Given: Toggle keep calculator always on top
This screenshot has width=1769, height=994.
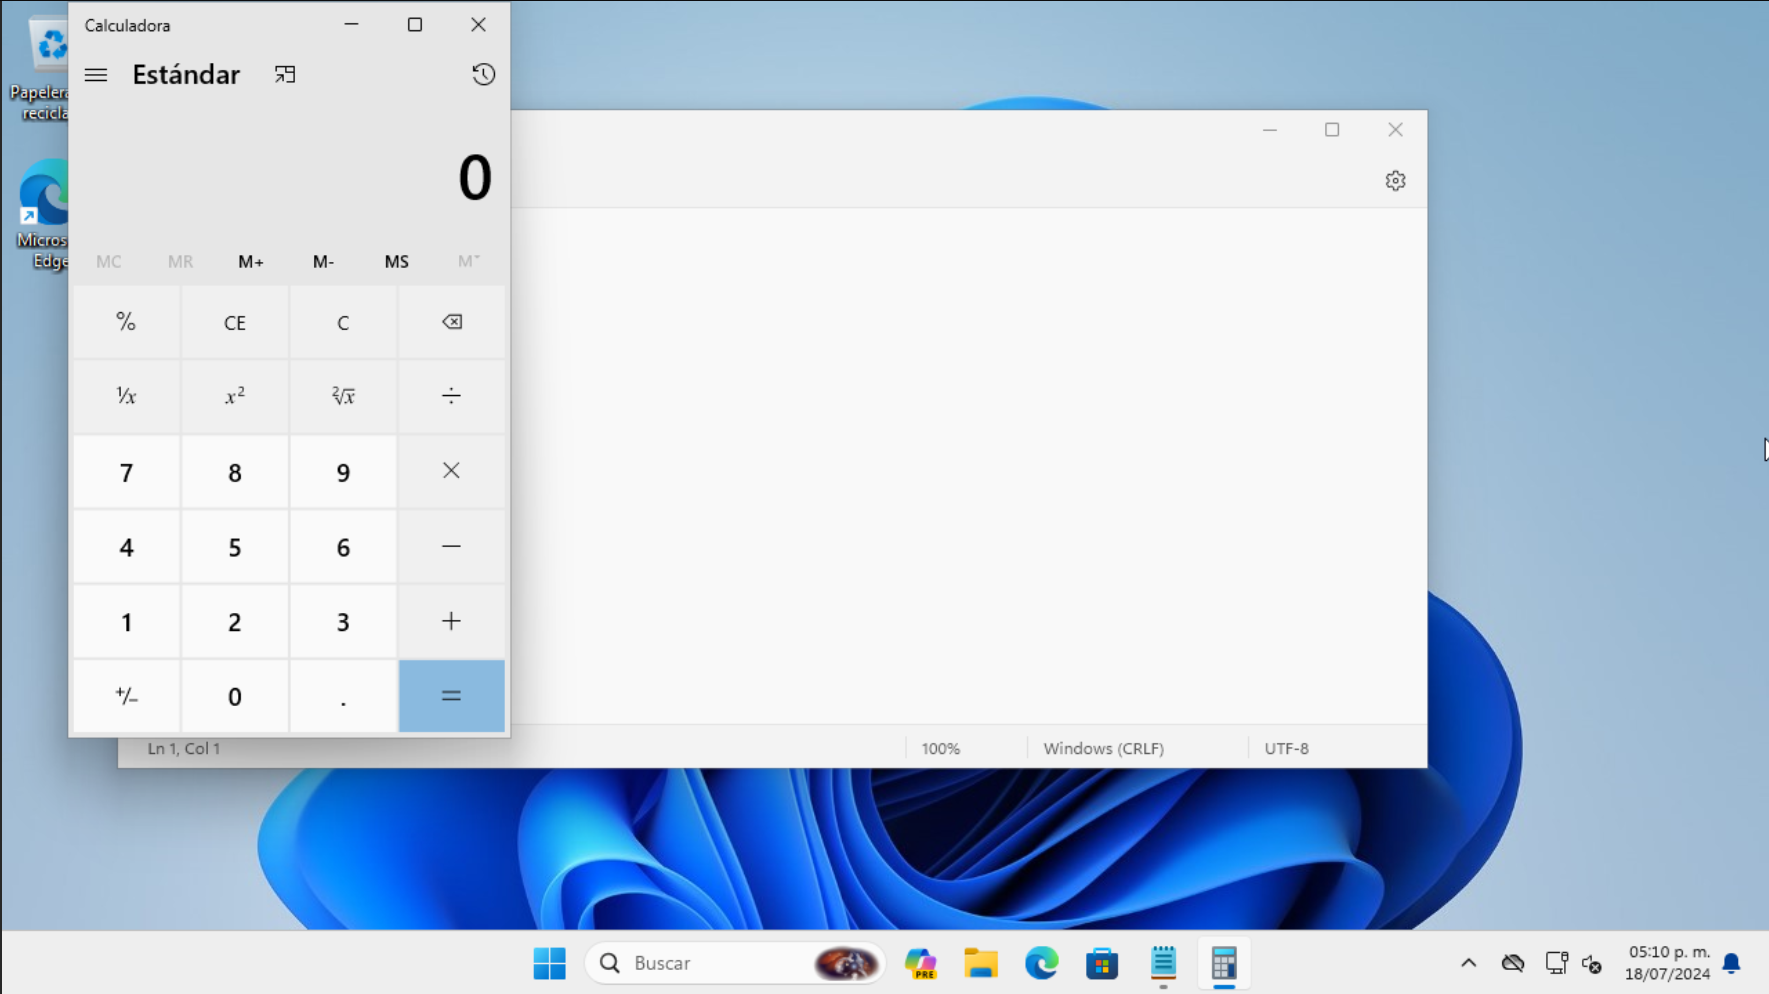Looking at the screenshot, I should coord(285,75).
